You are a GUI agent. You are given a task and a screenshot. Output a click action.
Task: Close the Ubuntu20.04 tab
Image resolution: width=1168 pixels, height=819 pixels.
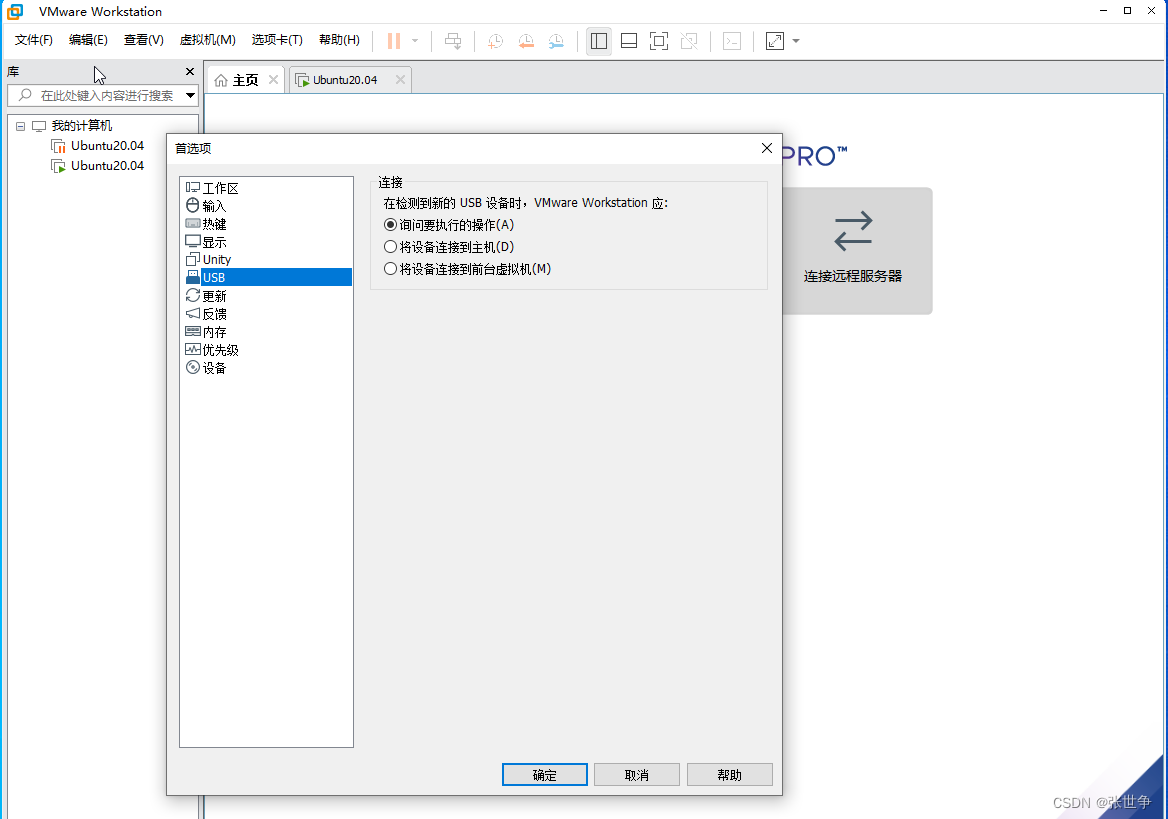(x=400, y=80)
